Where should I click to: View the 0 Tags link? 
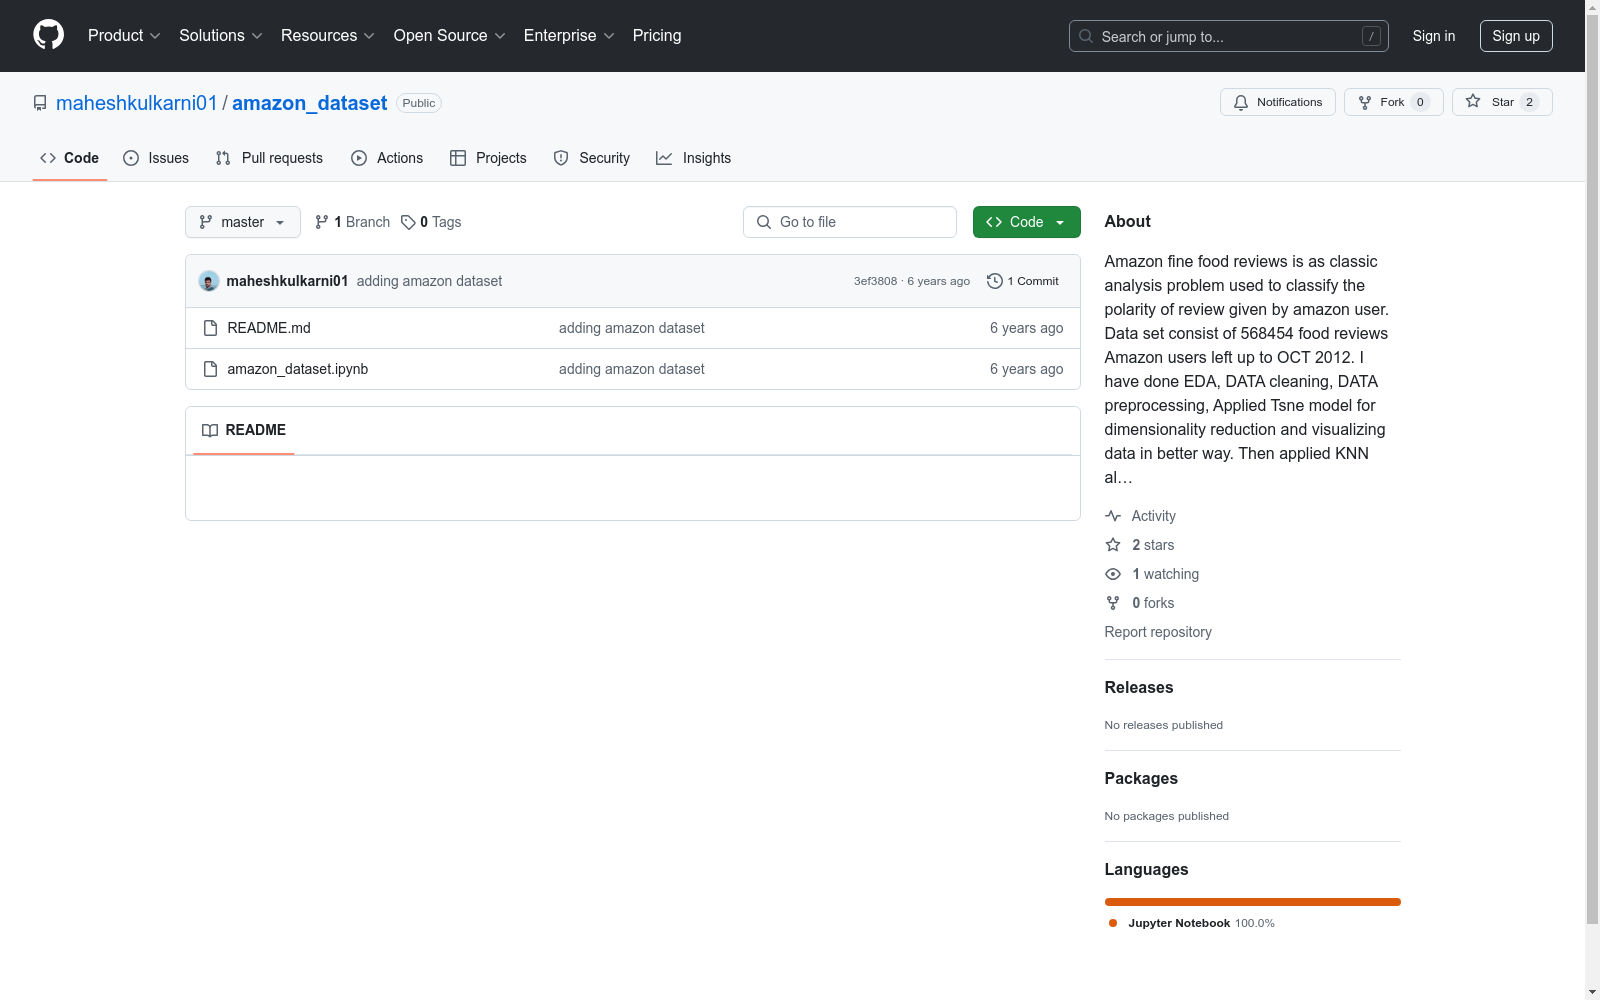[x=431, y=222]
